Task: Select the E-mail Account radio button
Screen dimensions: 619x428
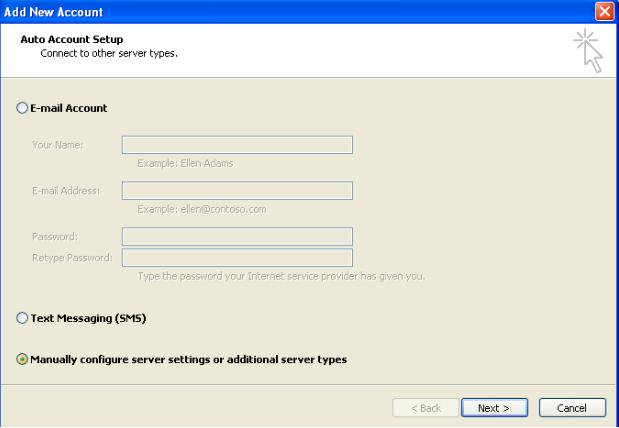Action: 22,108
